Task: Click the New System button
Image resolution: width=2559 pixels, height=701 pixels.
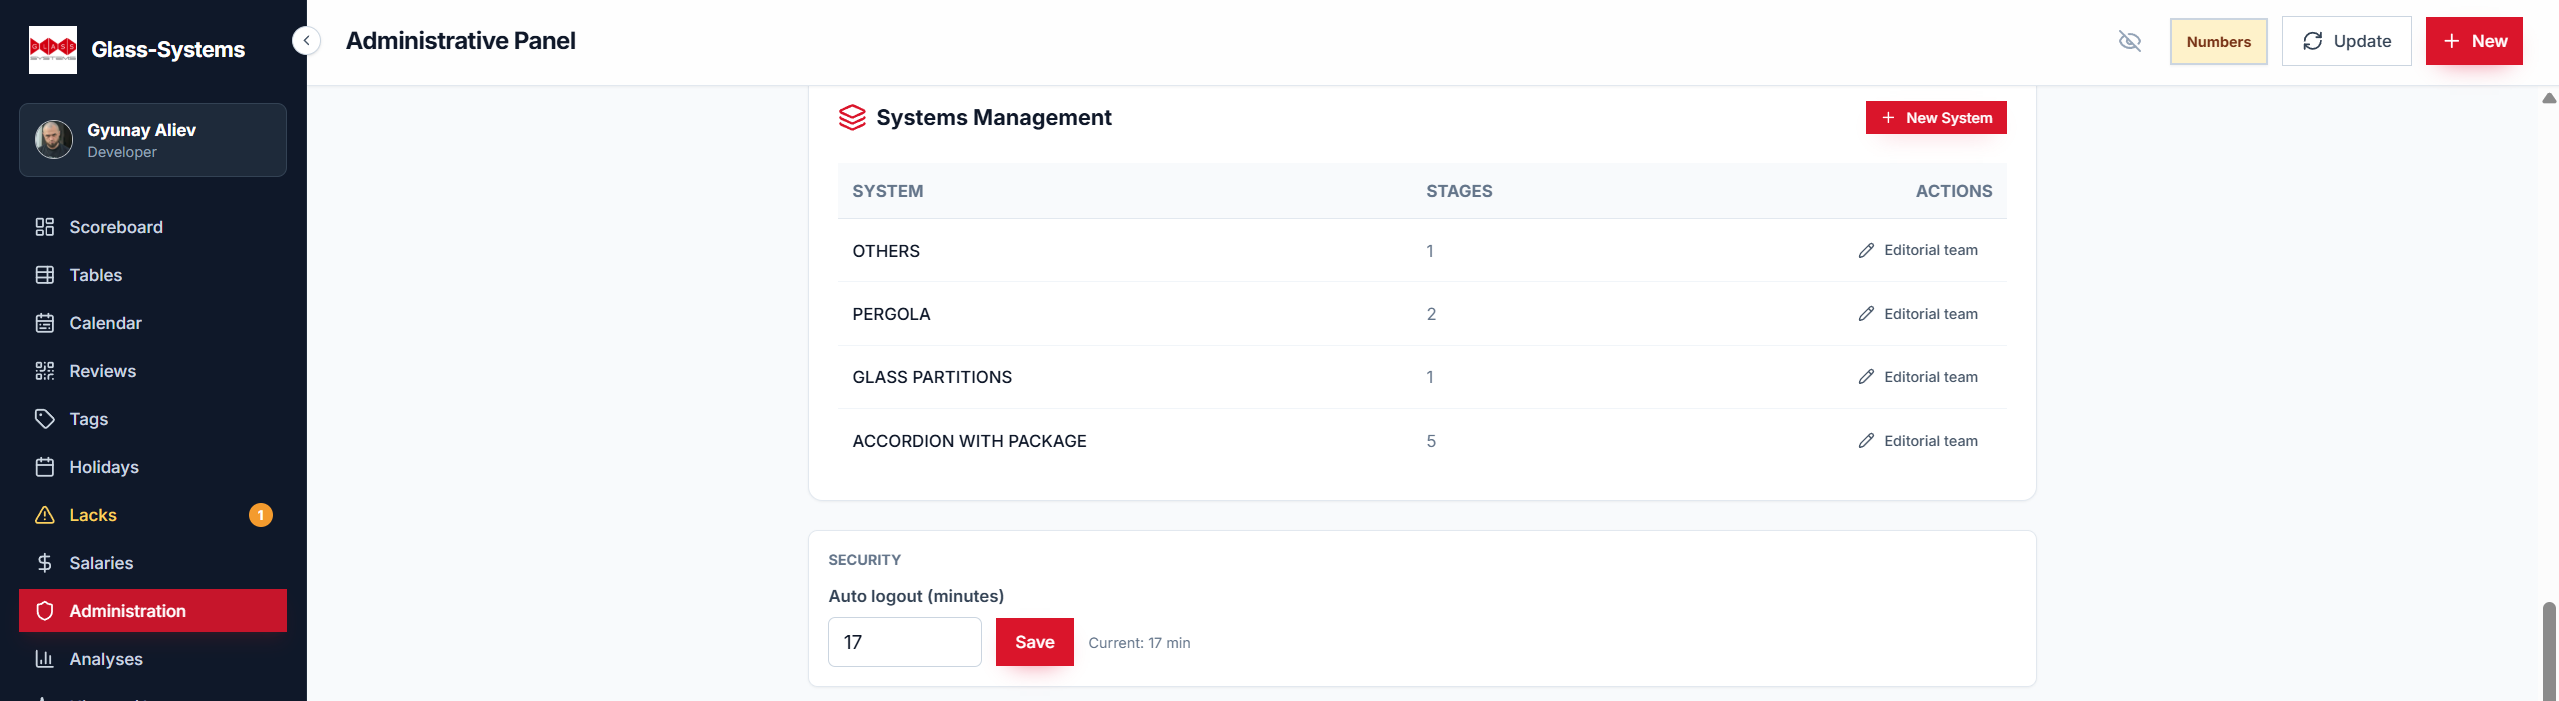Action: click(1936, 117)
